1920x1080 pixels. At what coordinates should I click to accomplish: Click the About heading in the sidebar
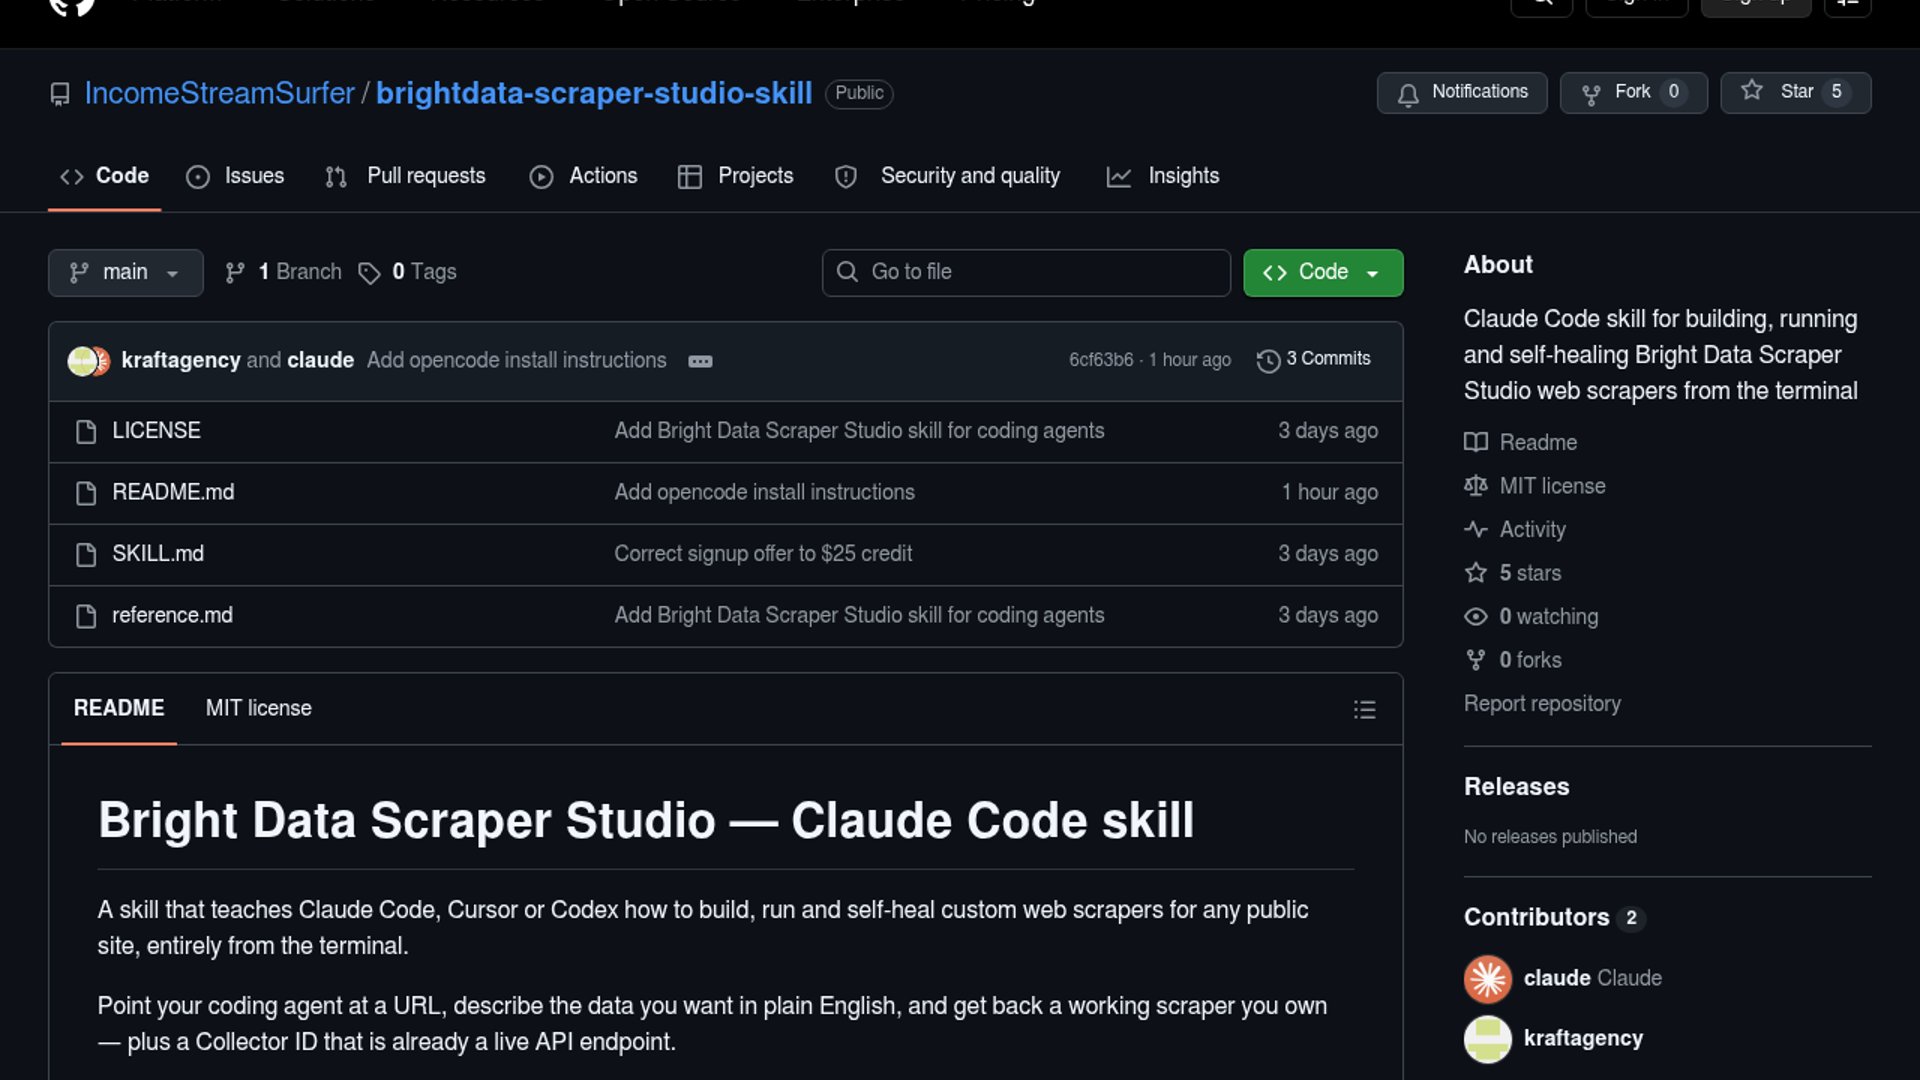1498,265
